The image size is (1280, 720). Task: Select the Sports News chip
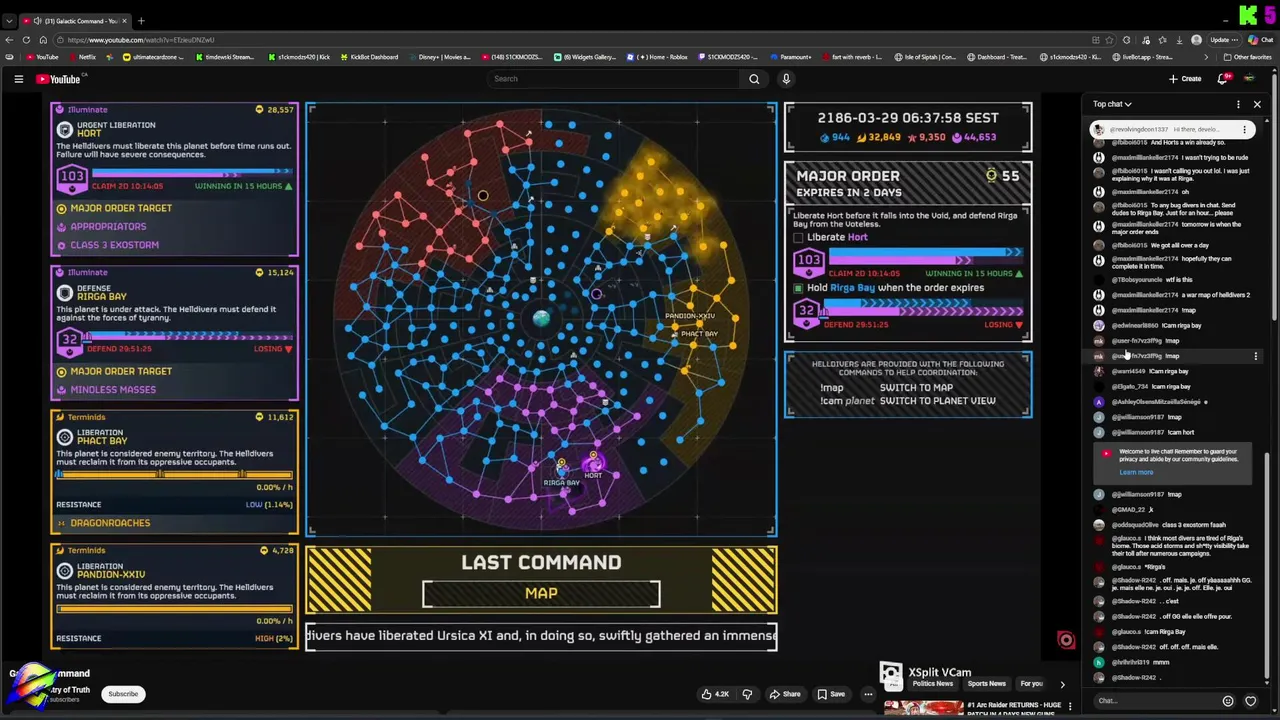coord(986,684)
